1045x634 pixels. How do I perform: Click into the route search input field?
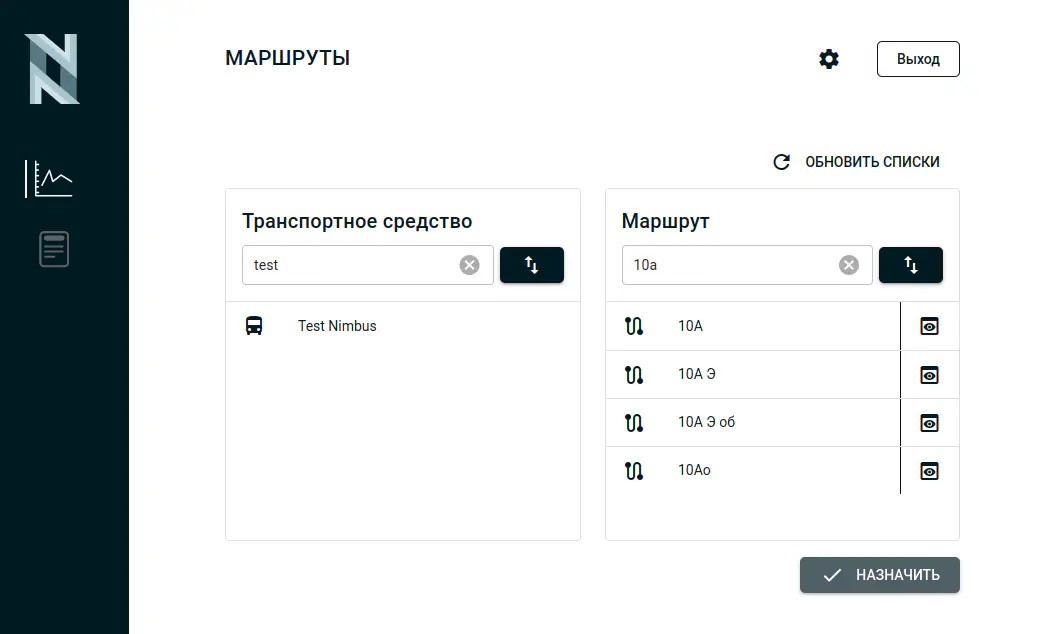(730, 265)
